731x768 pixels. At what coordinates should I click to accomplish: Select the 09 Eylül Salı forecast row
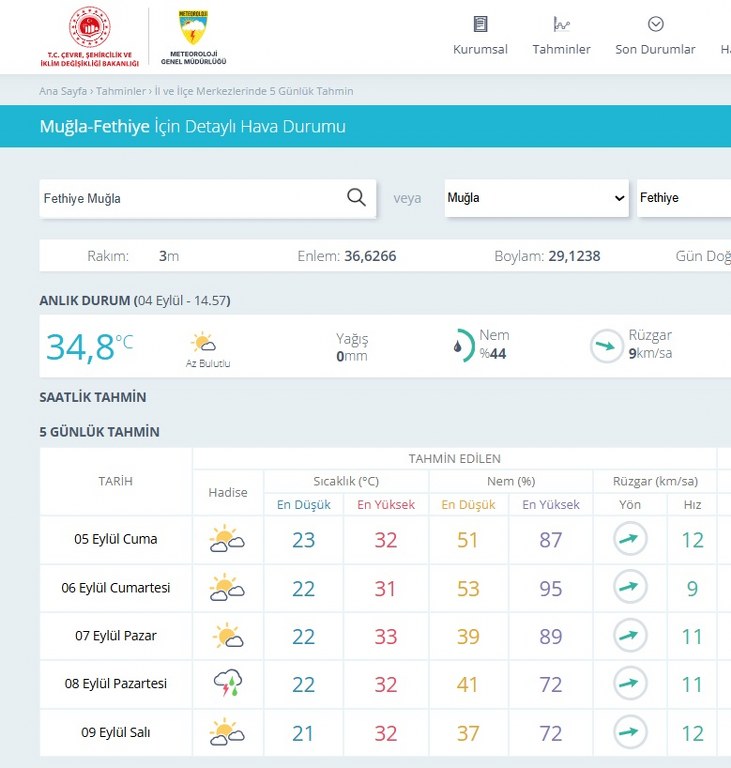click(x=116, y=733)
